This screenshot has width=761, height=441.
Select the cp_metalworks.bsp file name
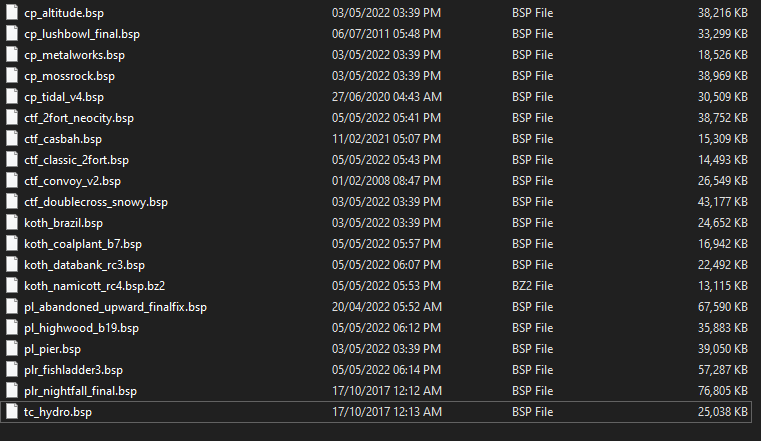click(x=74, y=55)
